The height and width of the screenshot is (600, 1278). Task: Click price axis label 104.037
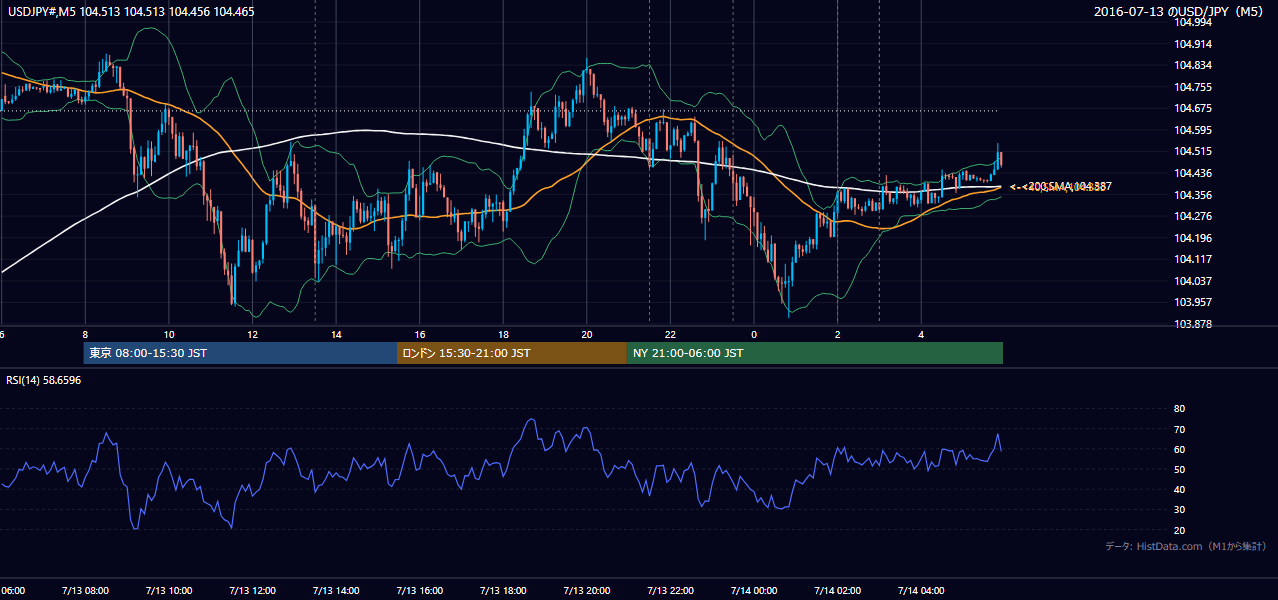tap(1192, 281)
